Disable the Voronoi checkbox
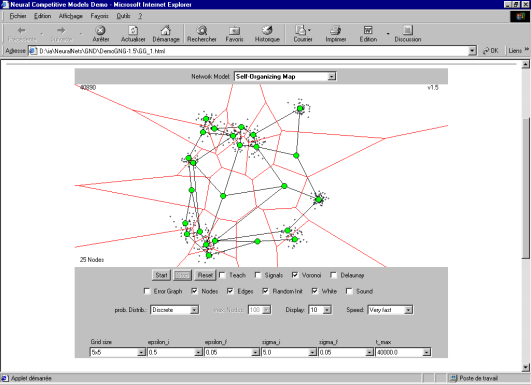The height and width of the screenshot is (385, 531). click(x=295, y=275)
